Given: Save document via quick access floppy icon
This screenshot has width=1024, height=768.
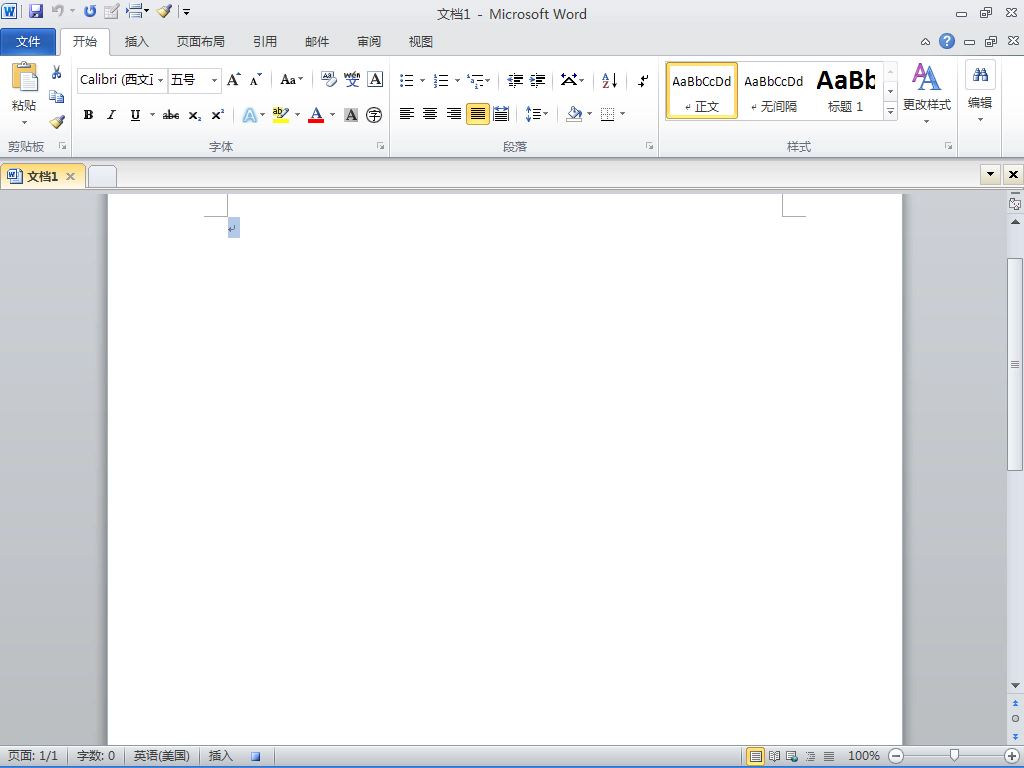Looking at the screenshot, I should (35, 11).
